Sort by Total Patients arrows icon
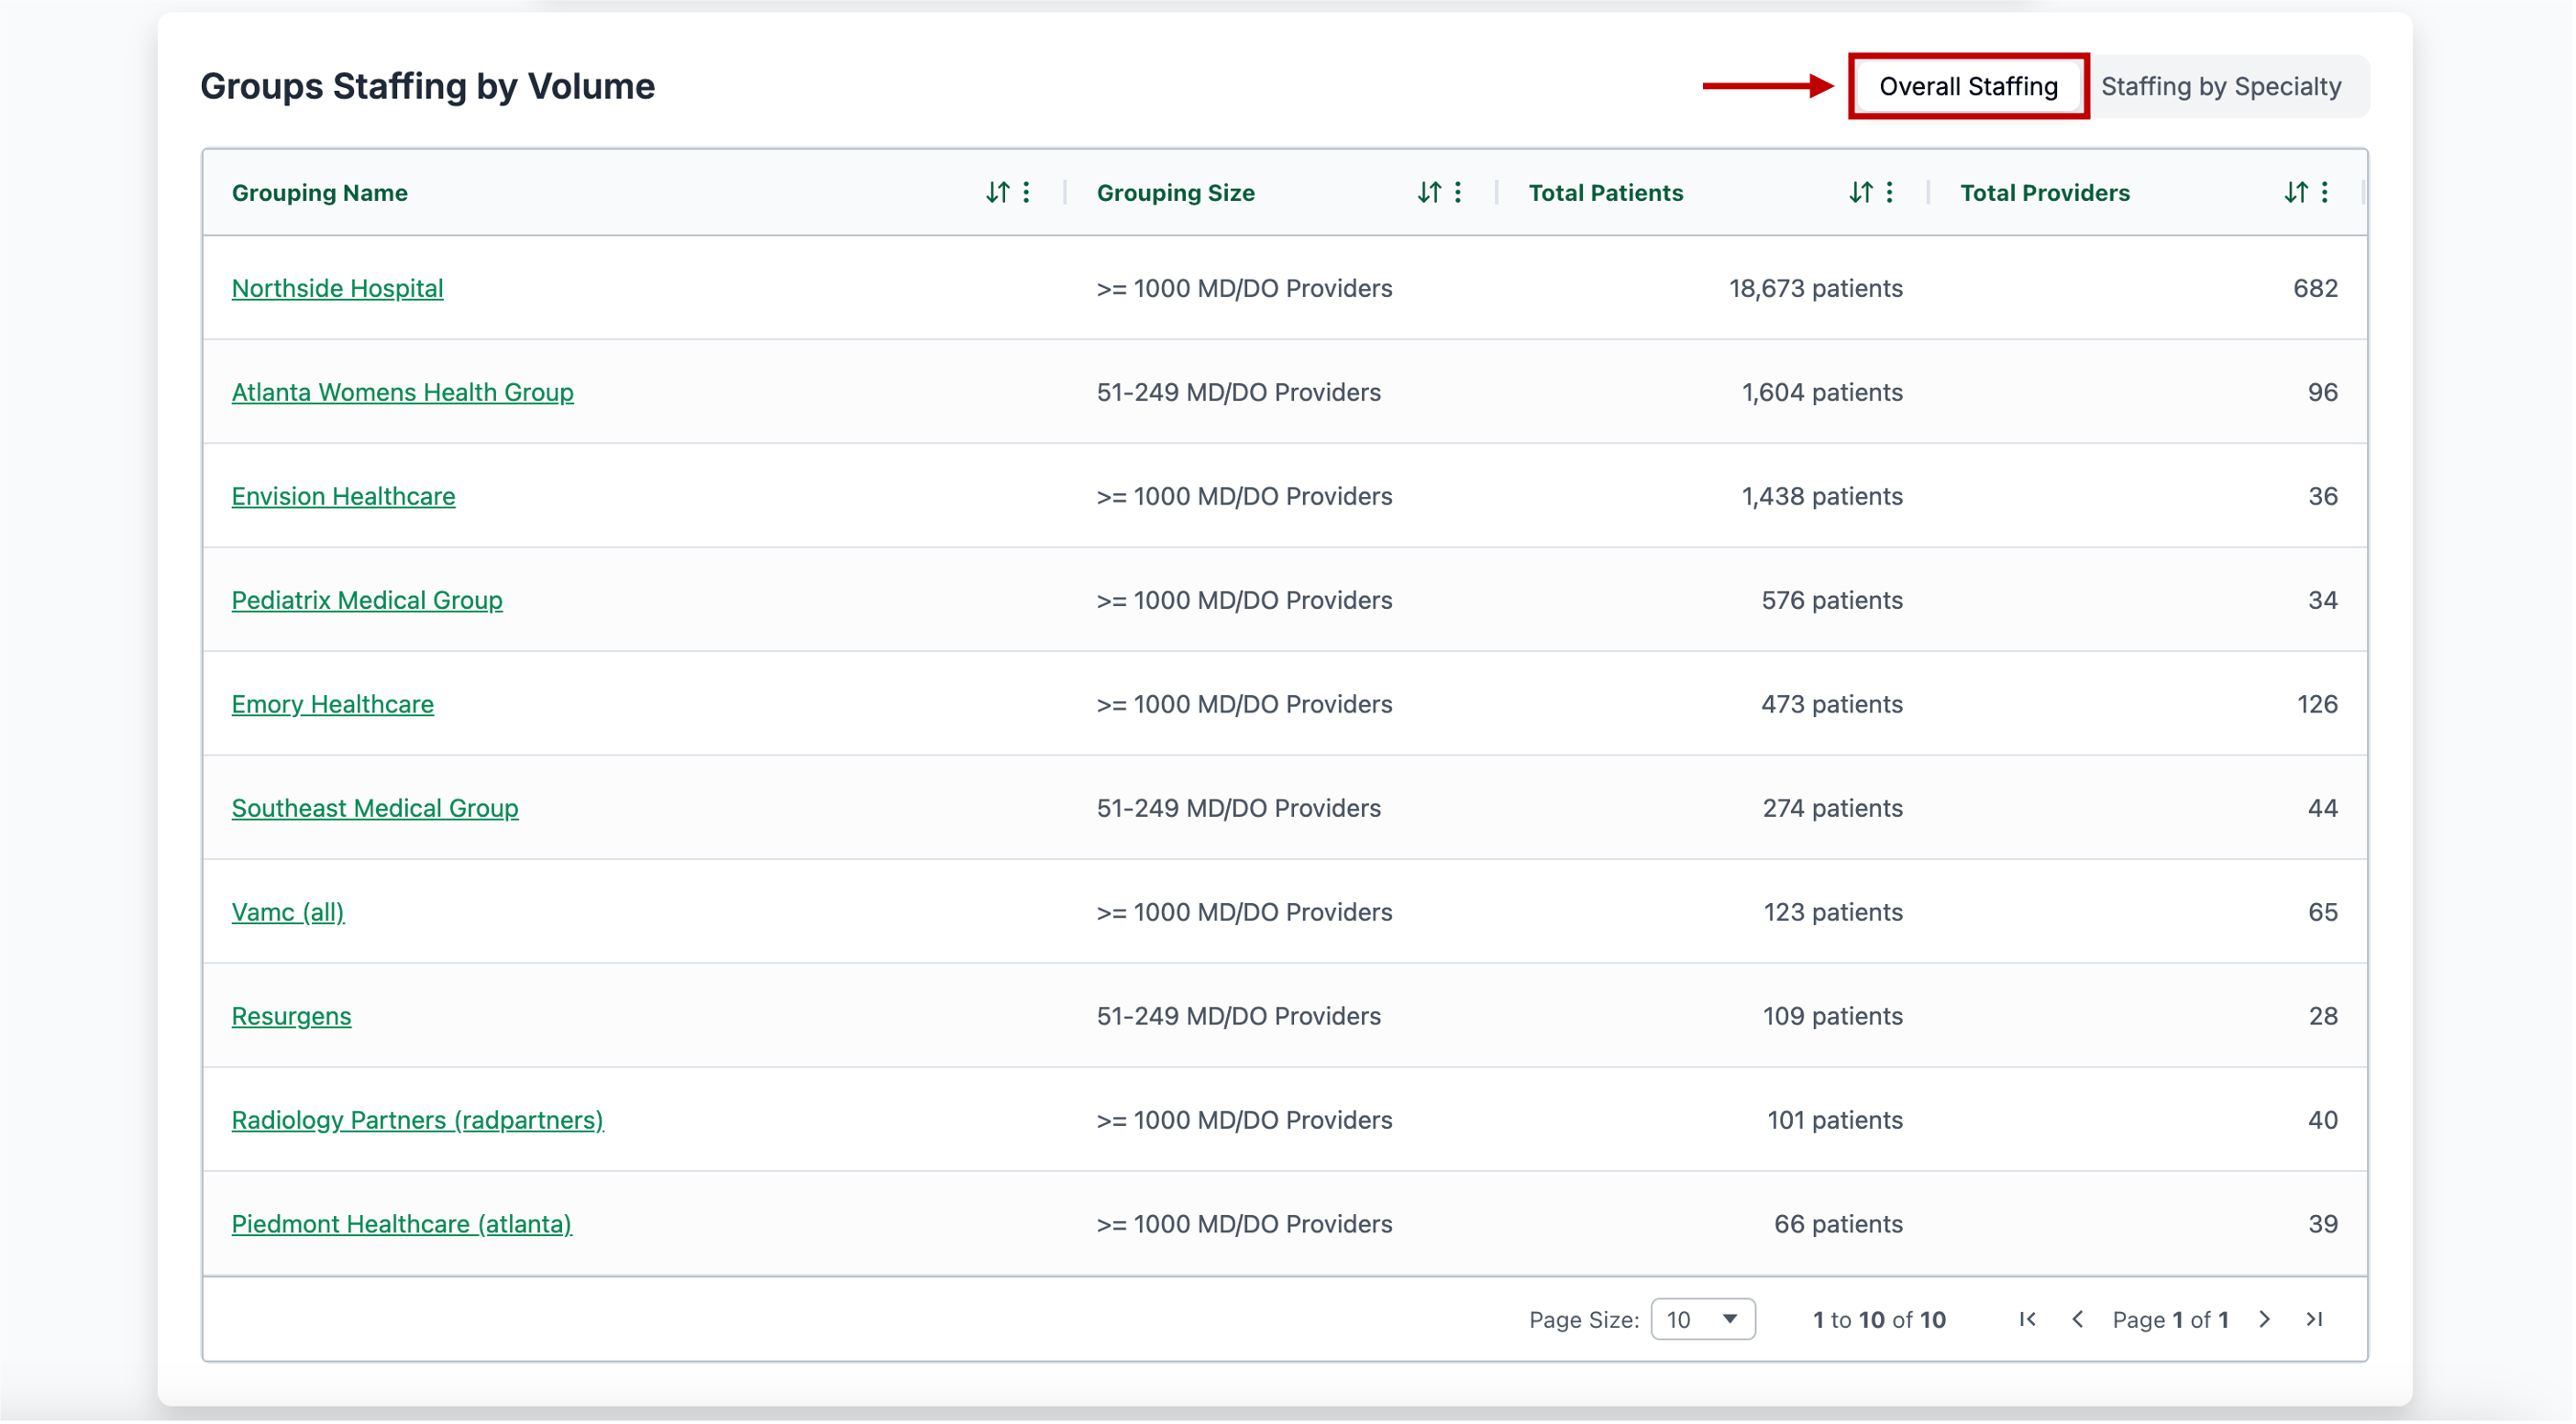This screenshot has height=1424, width=2576. coord(1860,192)
